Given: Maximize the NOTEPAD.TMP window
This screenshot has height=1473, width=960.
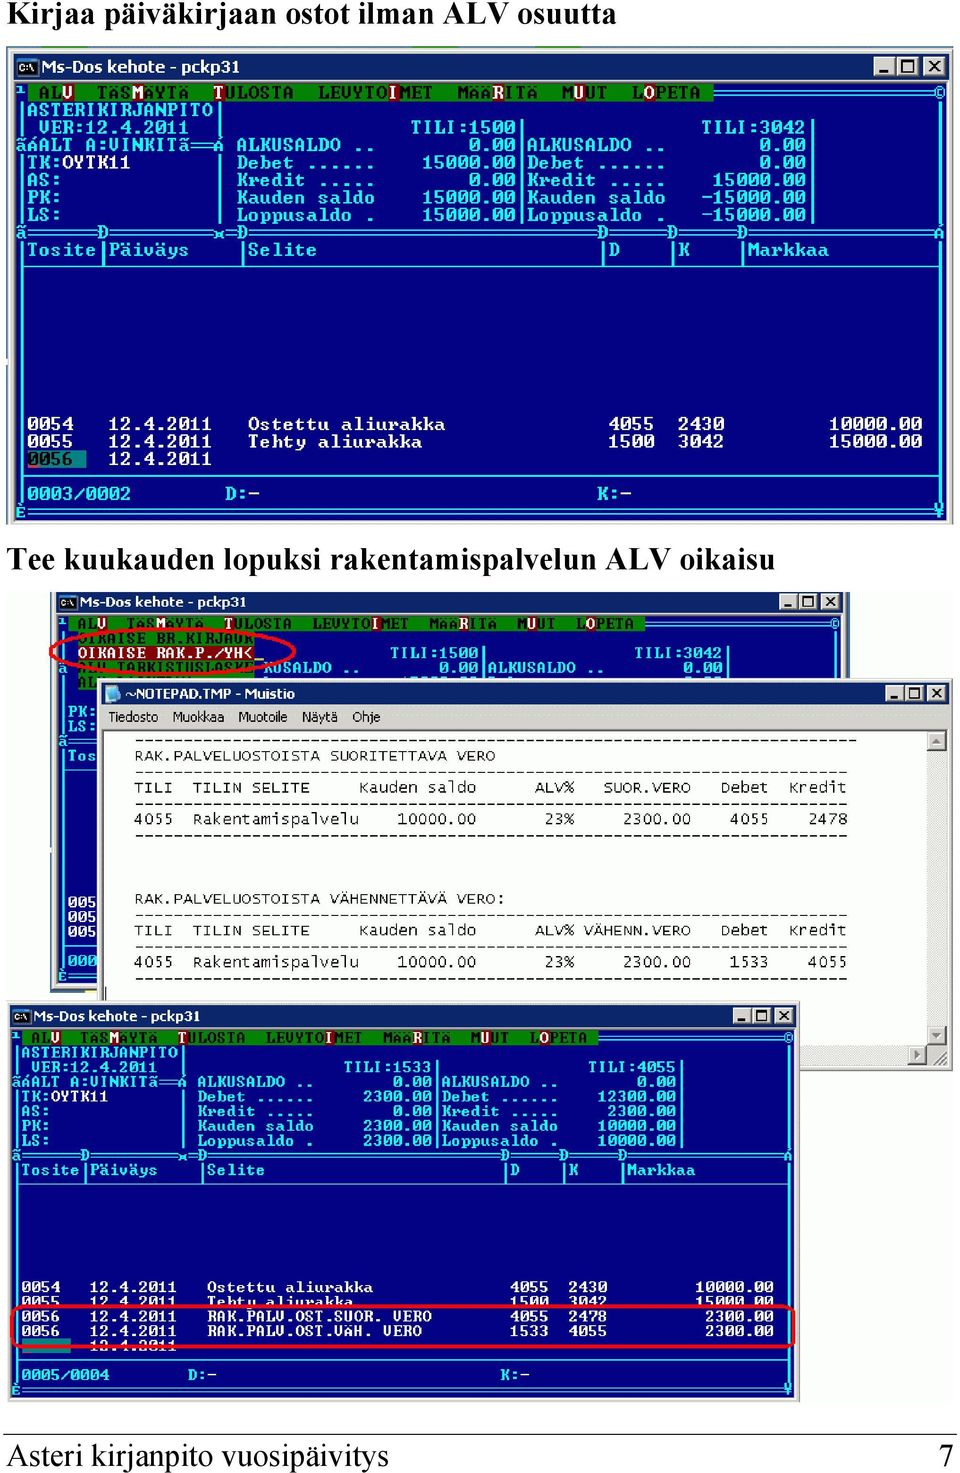Looking at the screenshot, I should tap(914, 693).
